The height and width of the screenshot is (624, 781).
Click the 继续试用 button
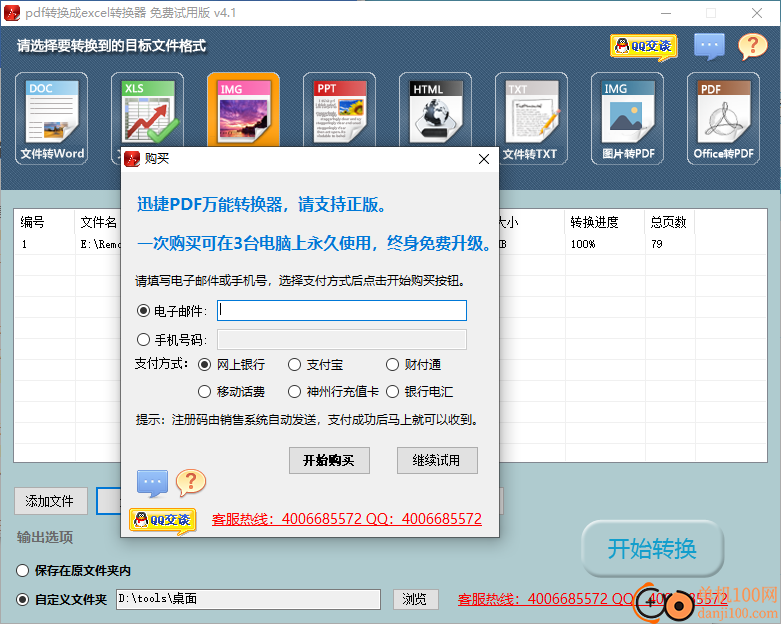(437, 460)
